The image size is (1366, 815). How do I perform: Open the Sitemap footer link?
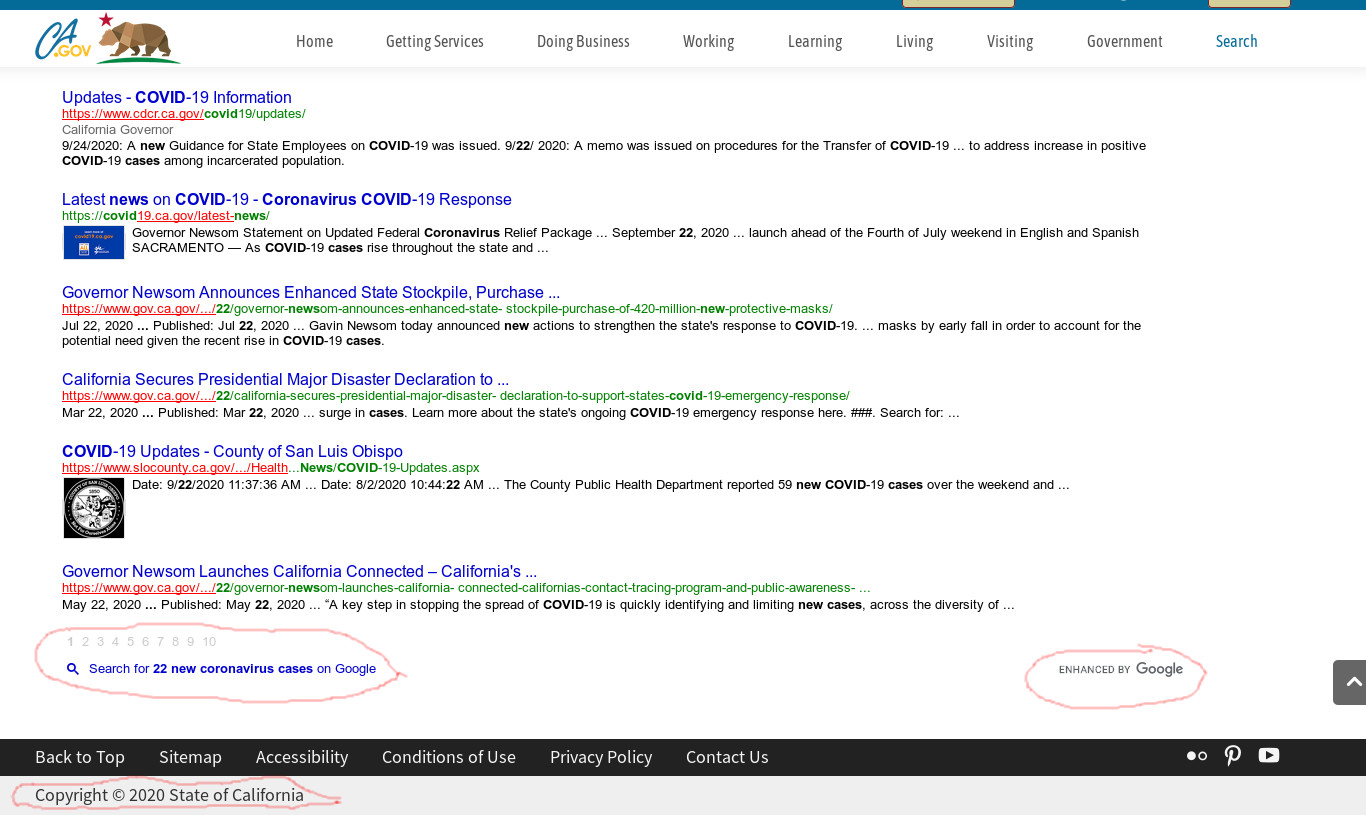coord(190,757)
